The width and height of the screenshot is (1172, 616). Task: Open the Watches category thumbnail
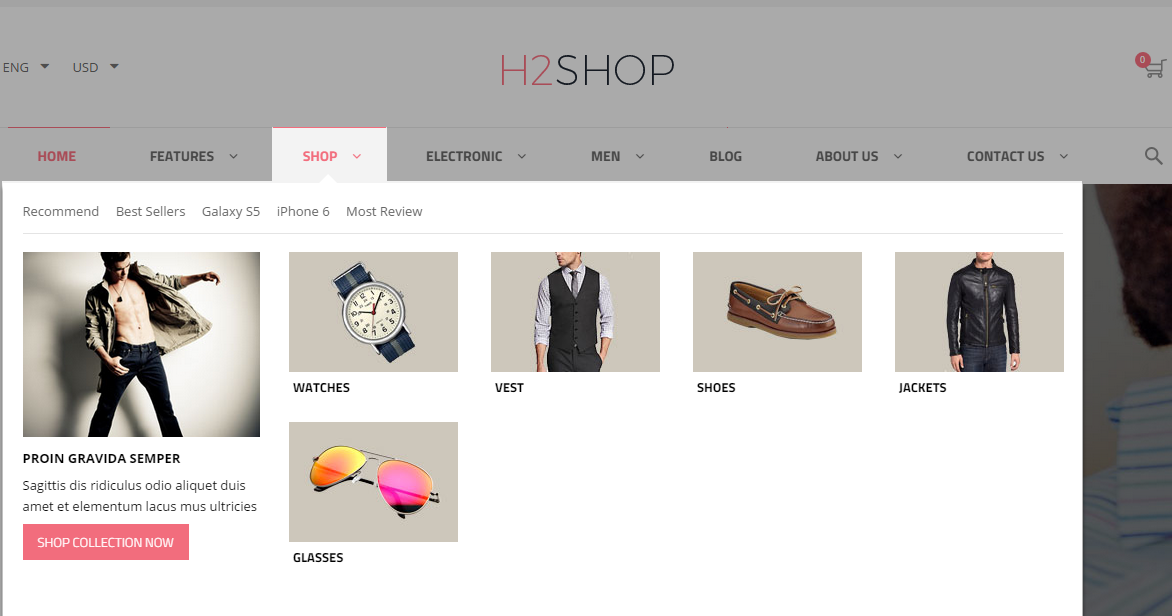point(373,312)
